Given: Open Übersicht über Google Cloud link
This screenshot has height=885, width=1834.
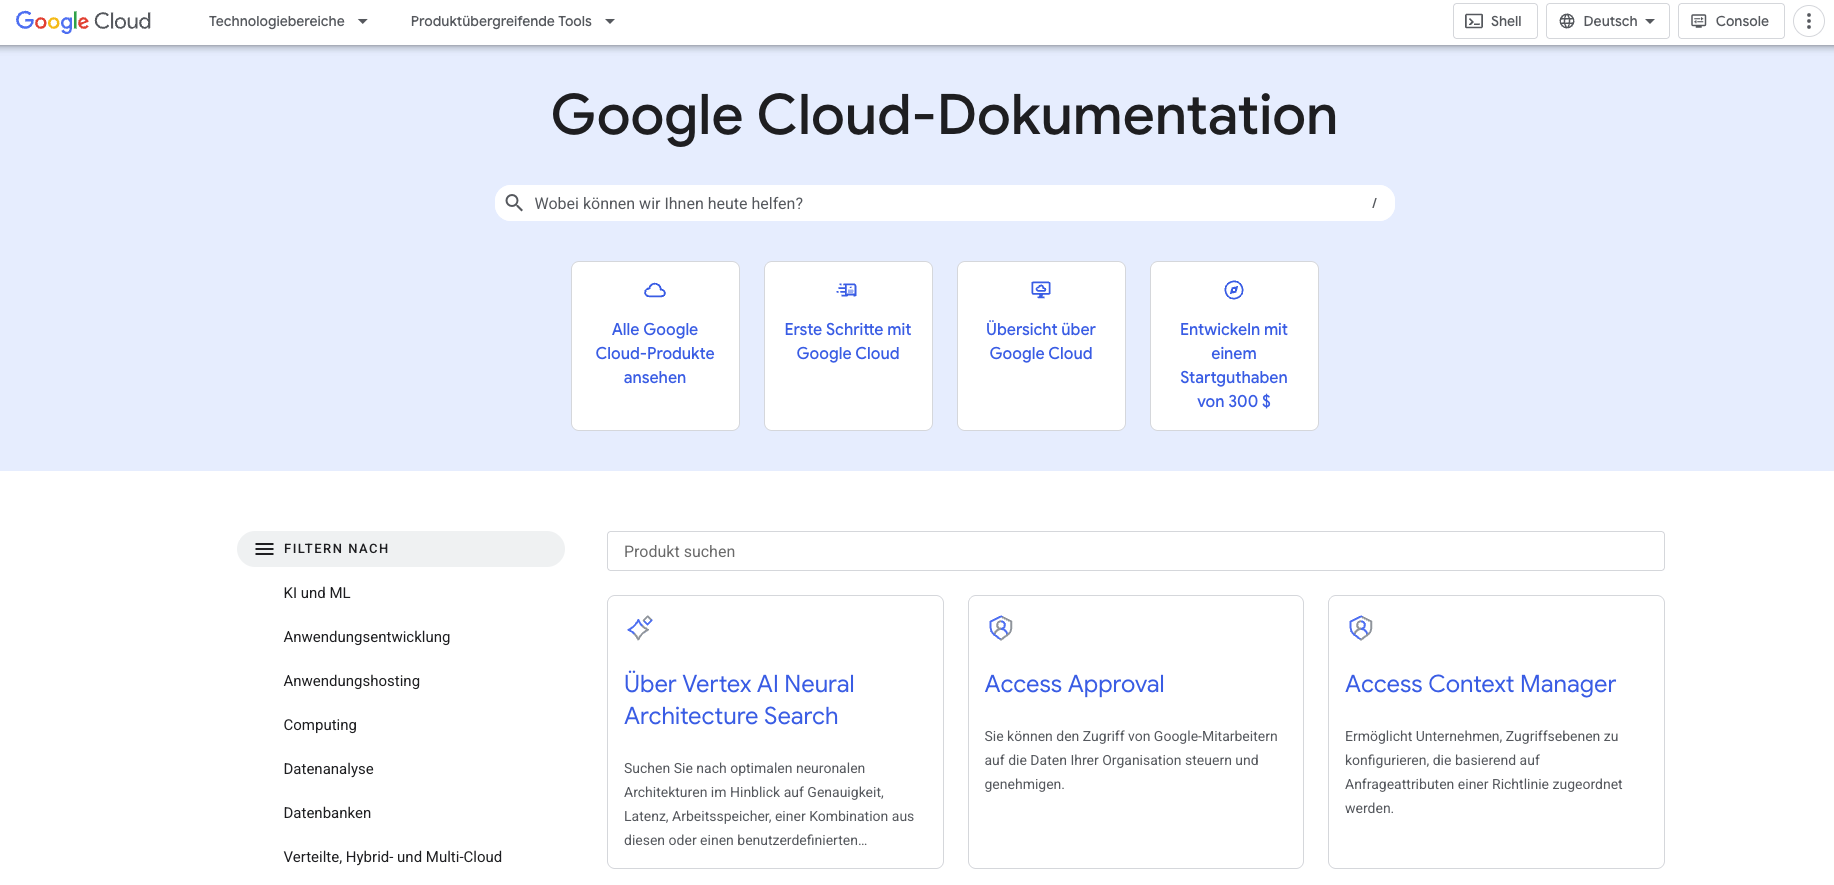Looking at the screenshot, I should pos(1041,341).
